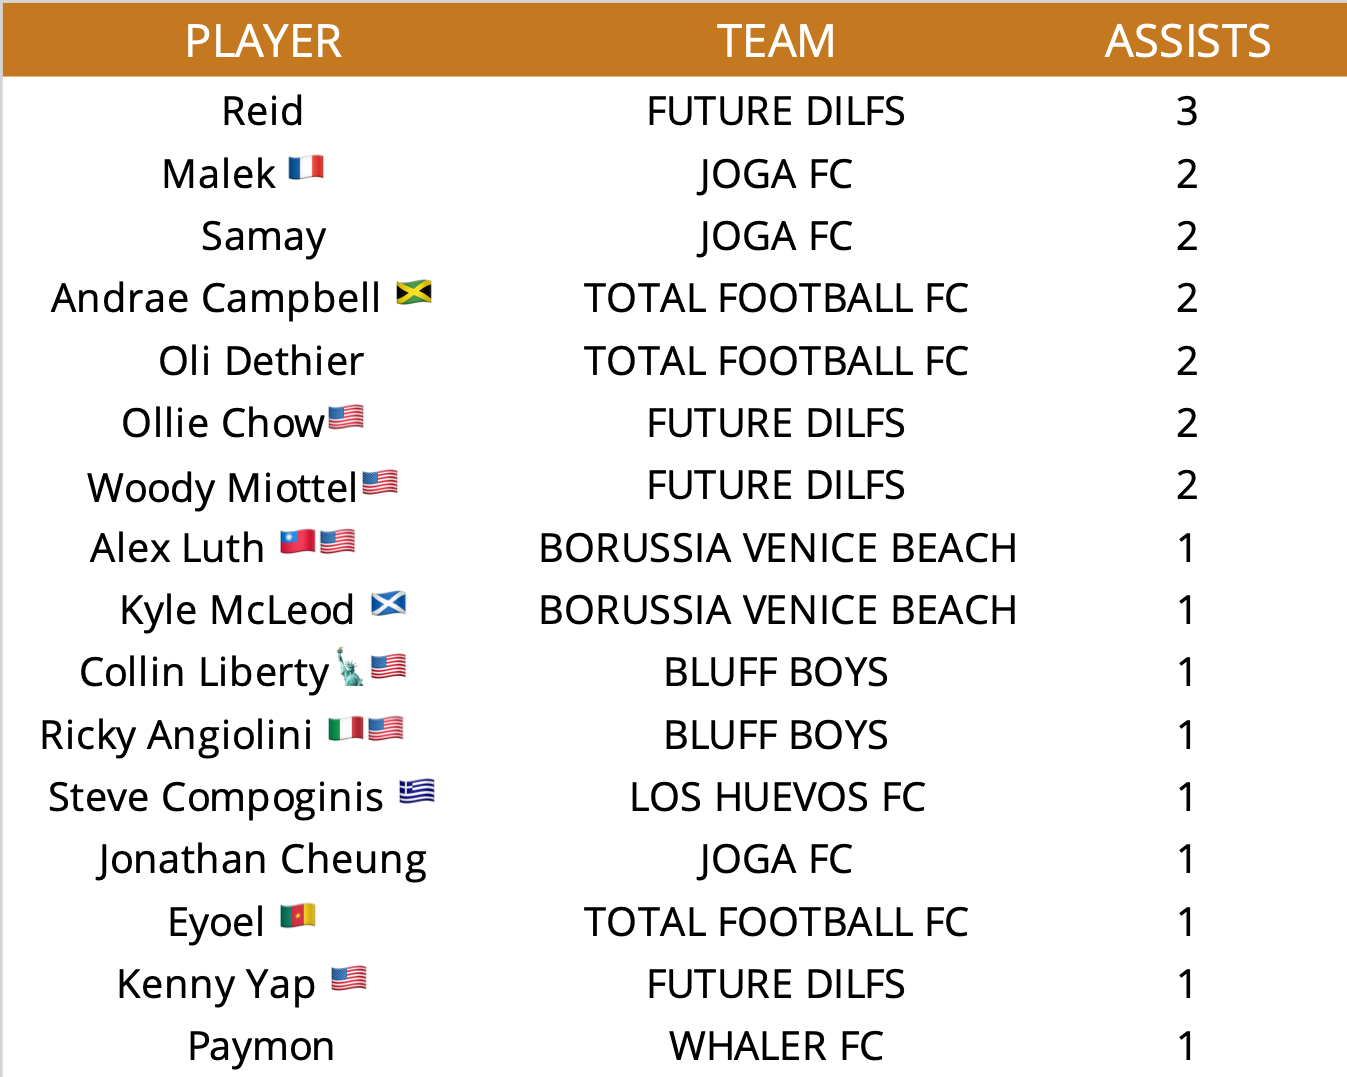Click the Cameroon flag beside Eyoel
The height and width of the screenshot is (1077, 1347).
[x=298, y=916]
